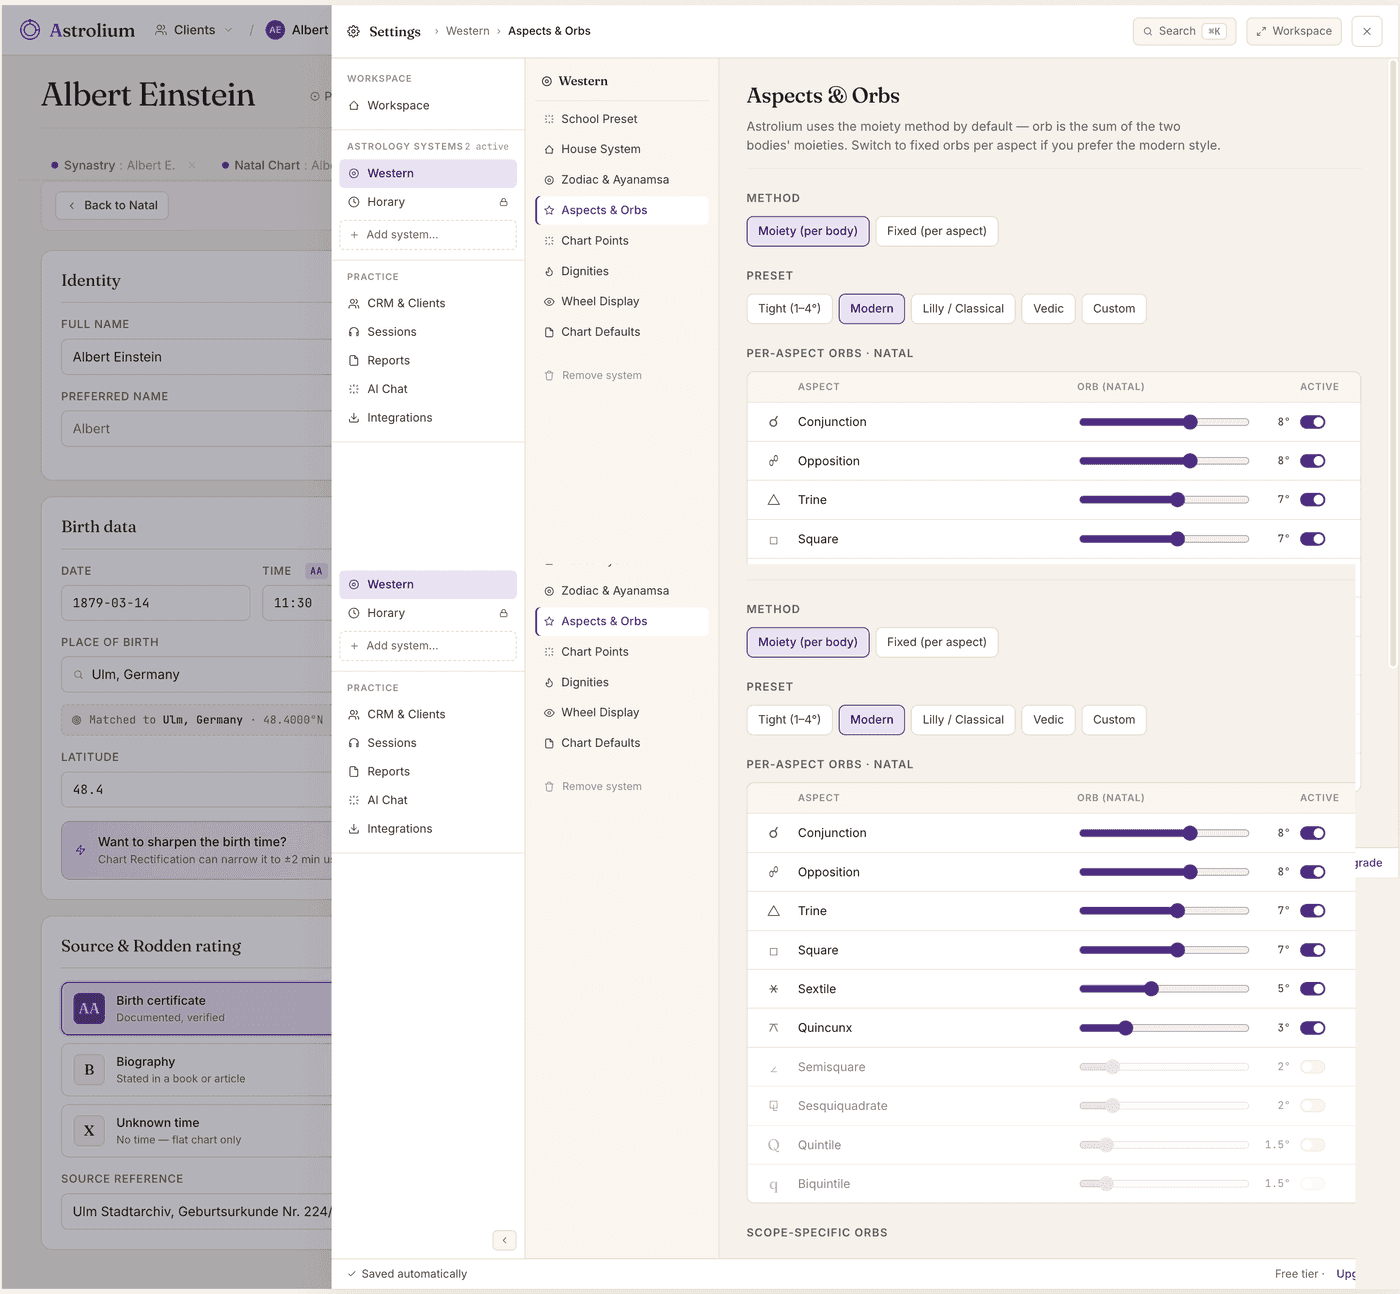Disable the Quincunx aspect toggle

click(x=1313, y=1028)
